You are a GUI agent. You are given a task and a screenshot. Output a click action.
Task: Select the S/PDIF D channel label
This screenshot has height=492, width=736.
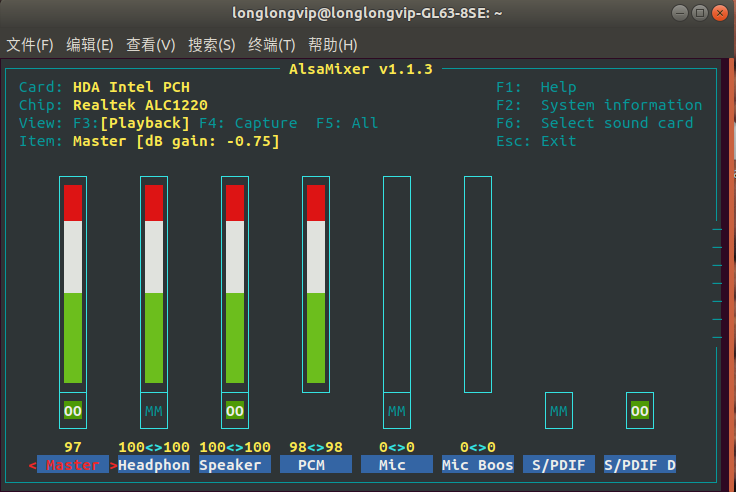click(x=640, y=465)
